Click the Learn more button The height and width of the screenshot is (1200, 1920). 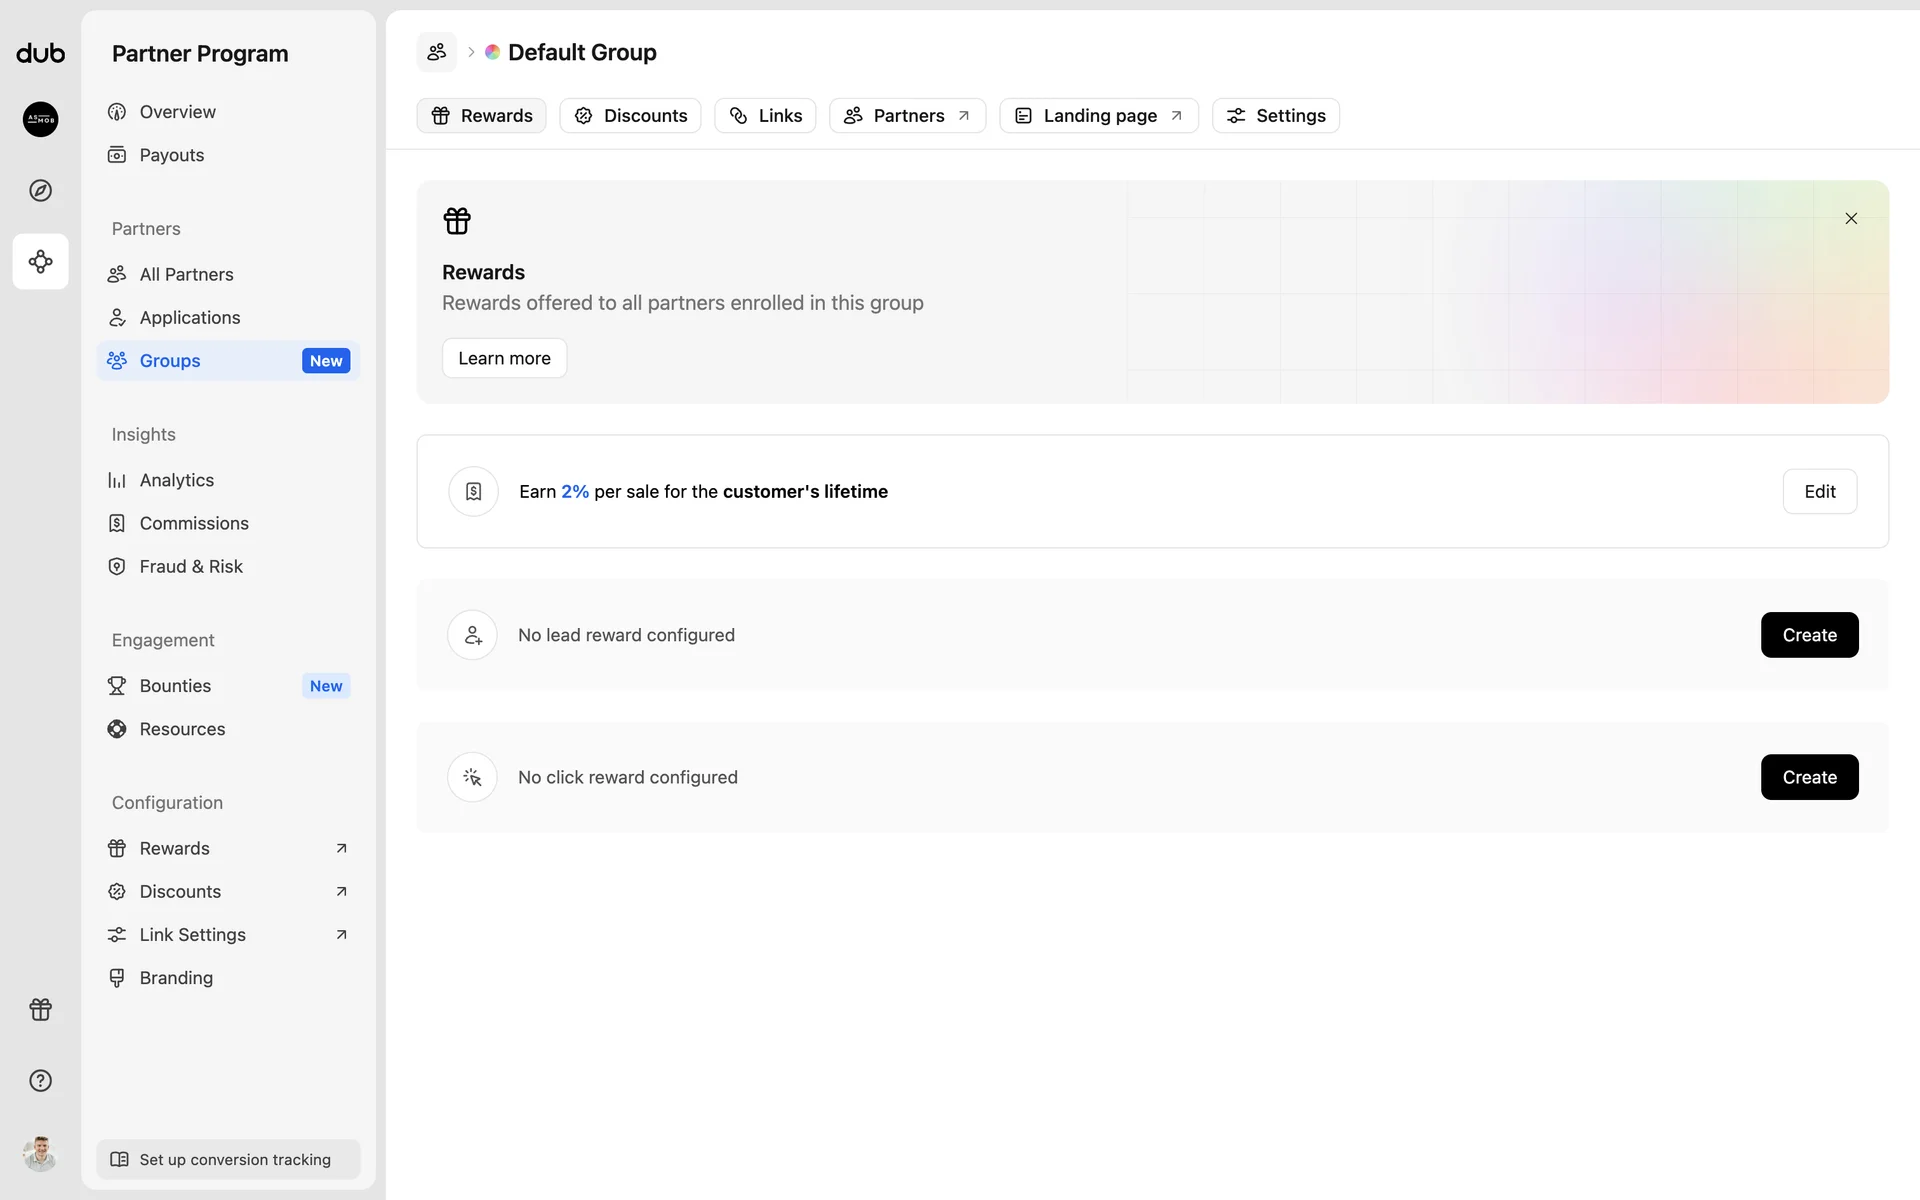pyautogui.click(x=504, y=358)
